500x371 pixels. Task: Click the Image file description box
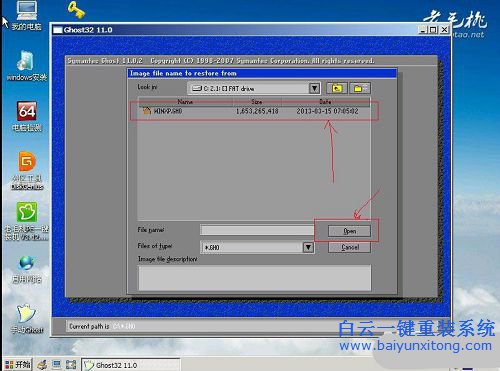click(254, 278)
